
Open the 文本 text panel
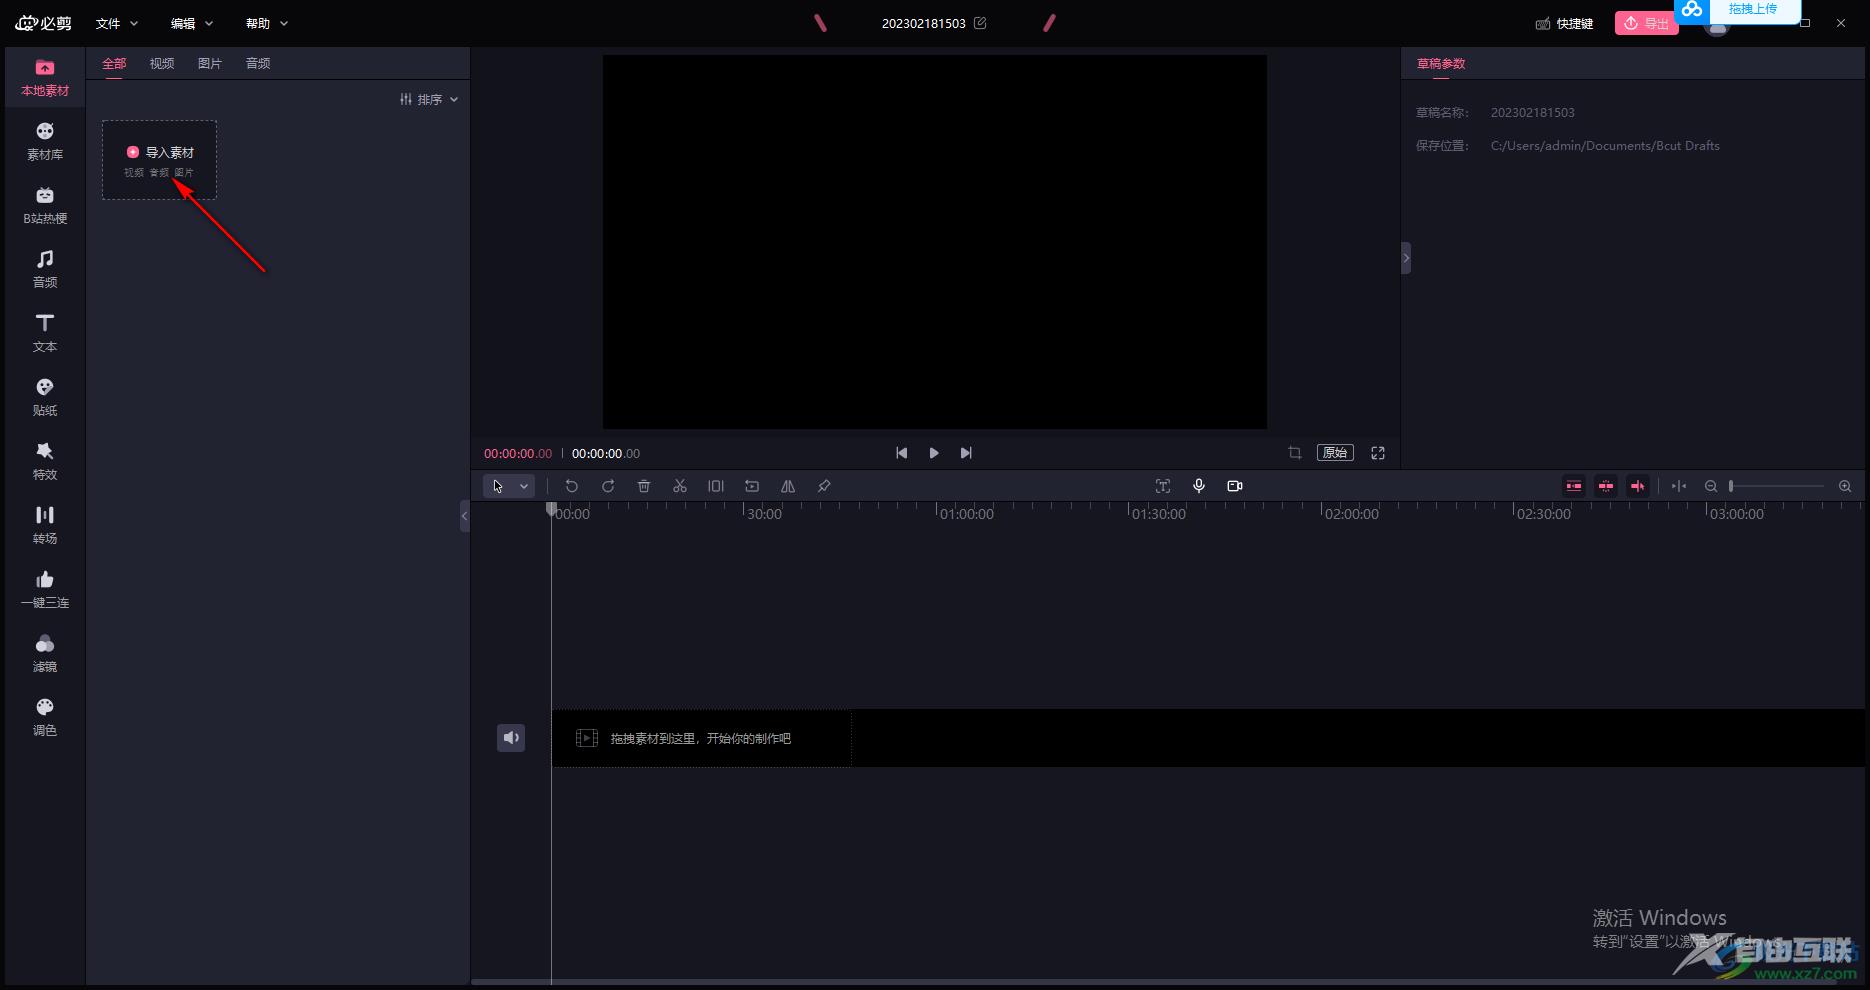point(45,334)
